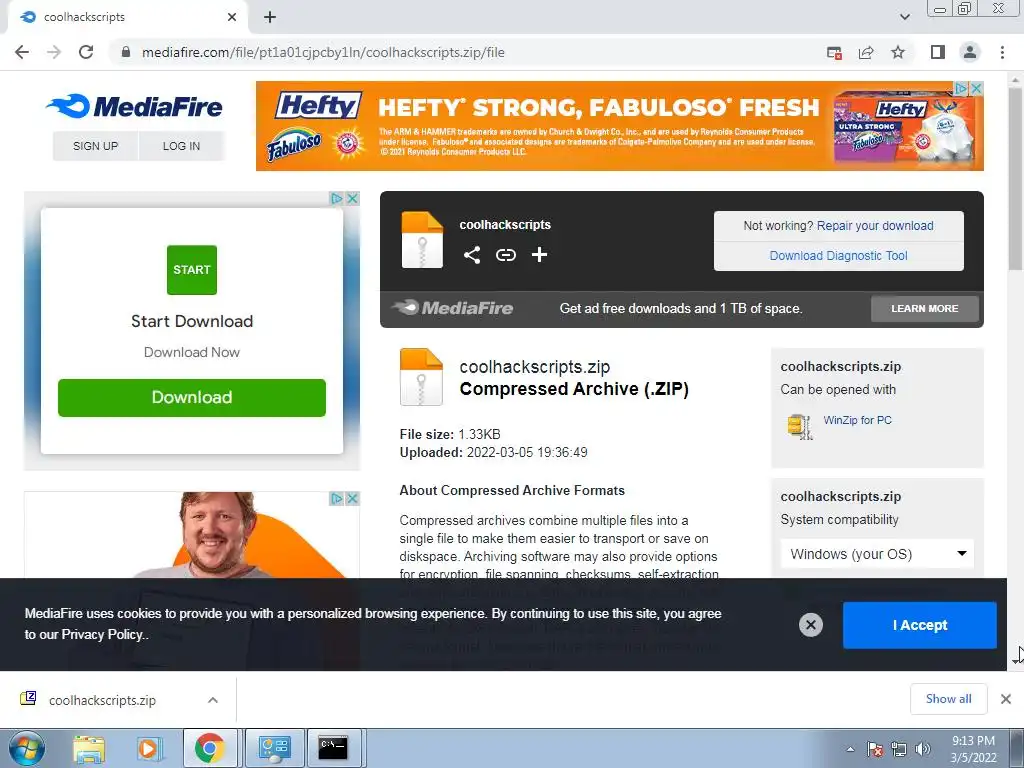Viewport: 1024px width, 768px height.
Task: Click the large zip file icon beside coolhackscripts.zip
Action: tap(421, 377)
